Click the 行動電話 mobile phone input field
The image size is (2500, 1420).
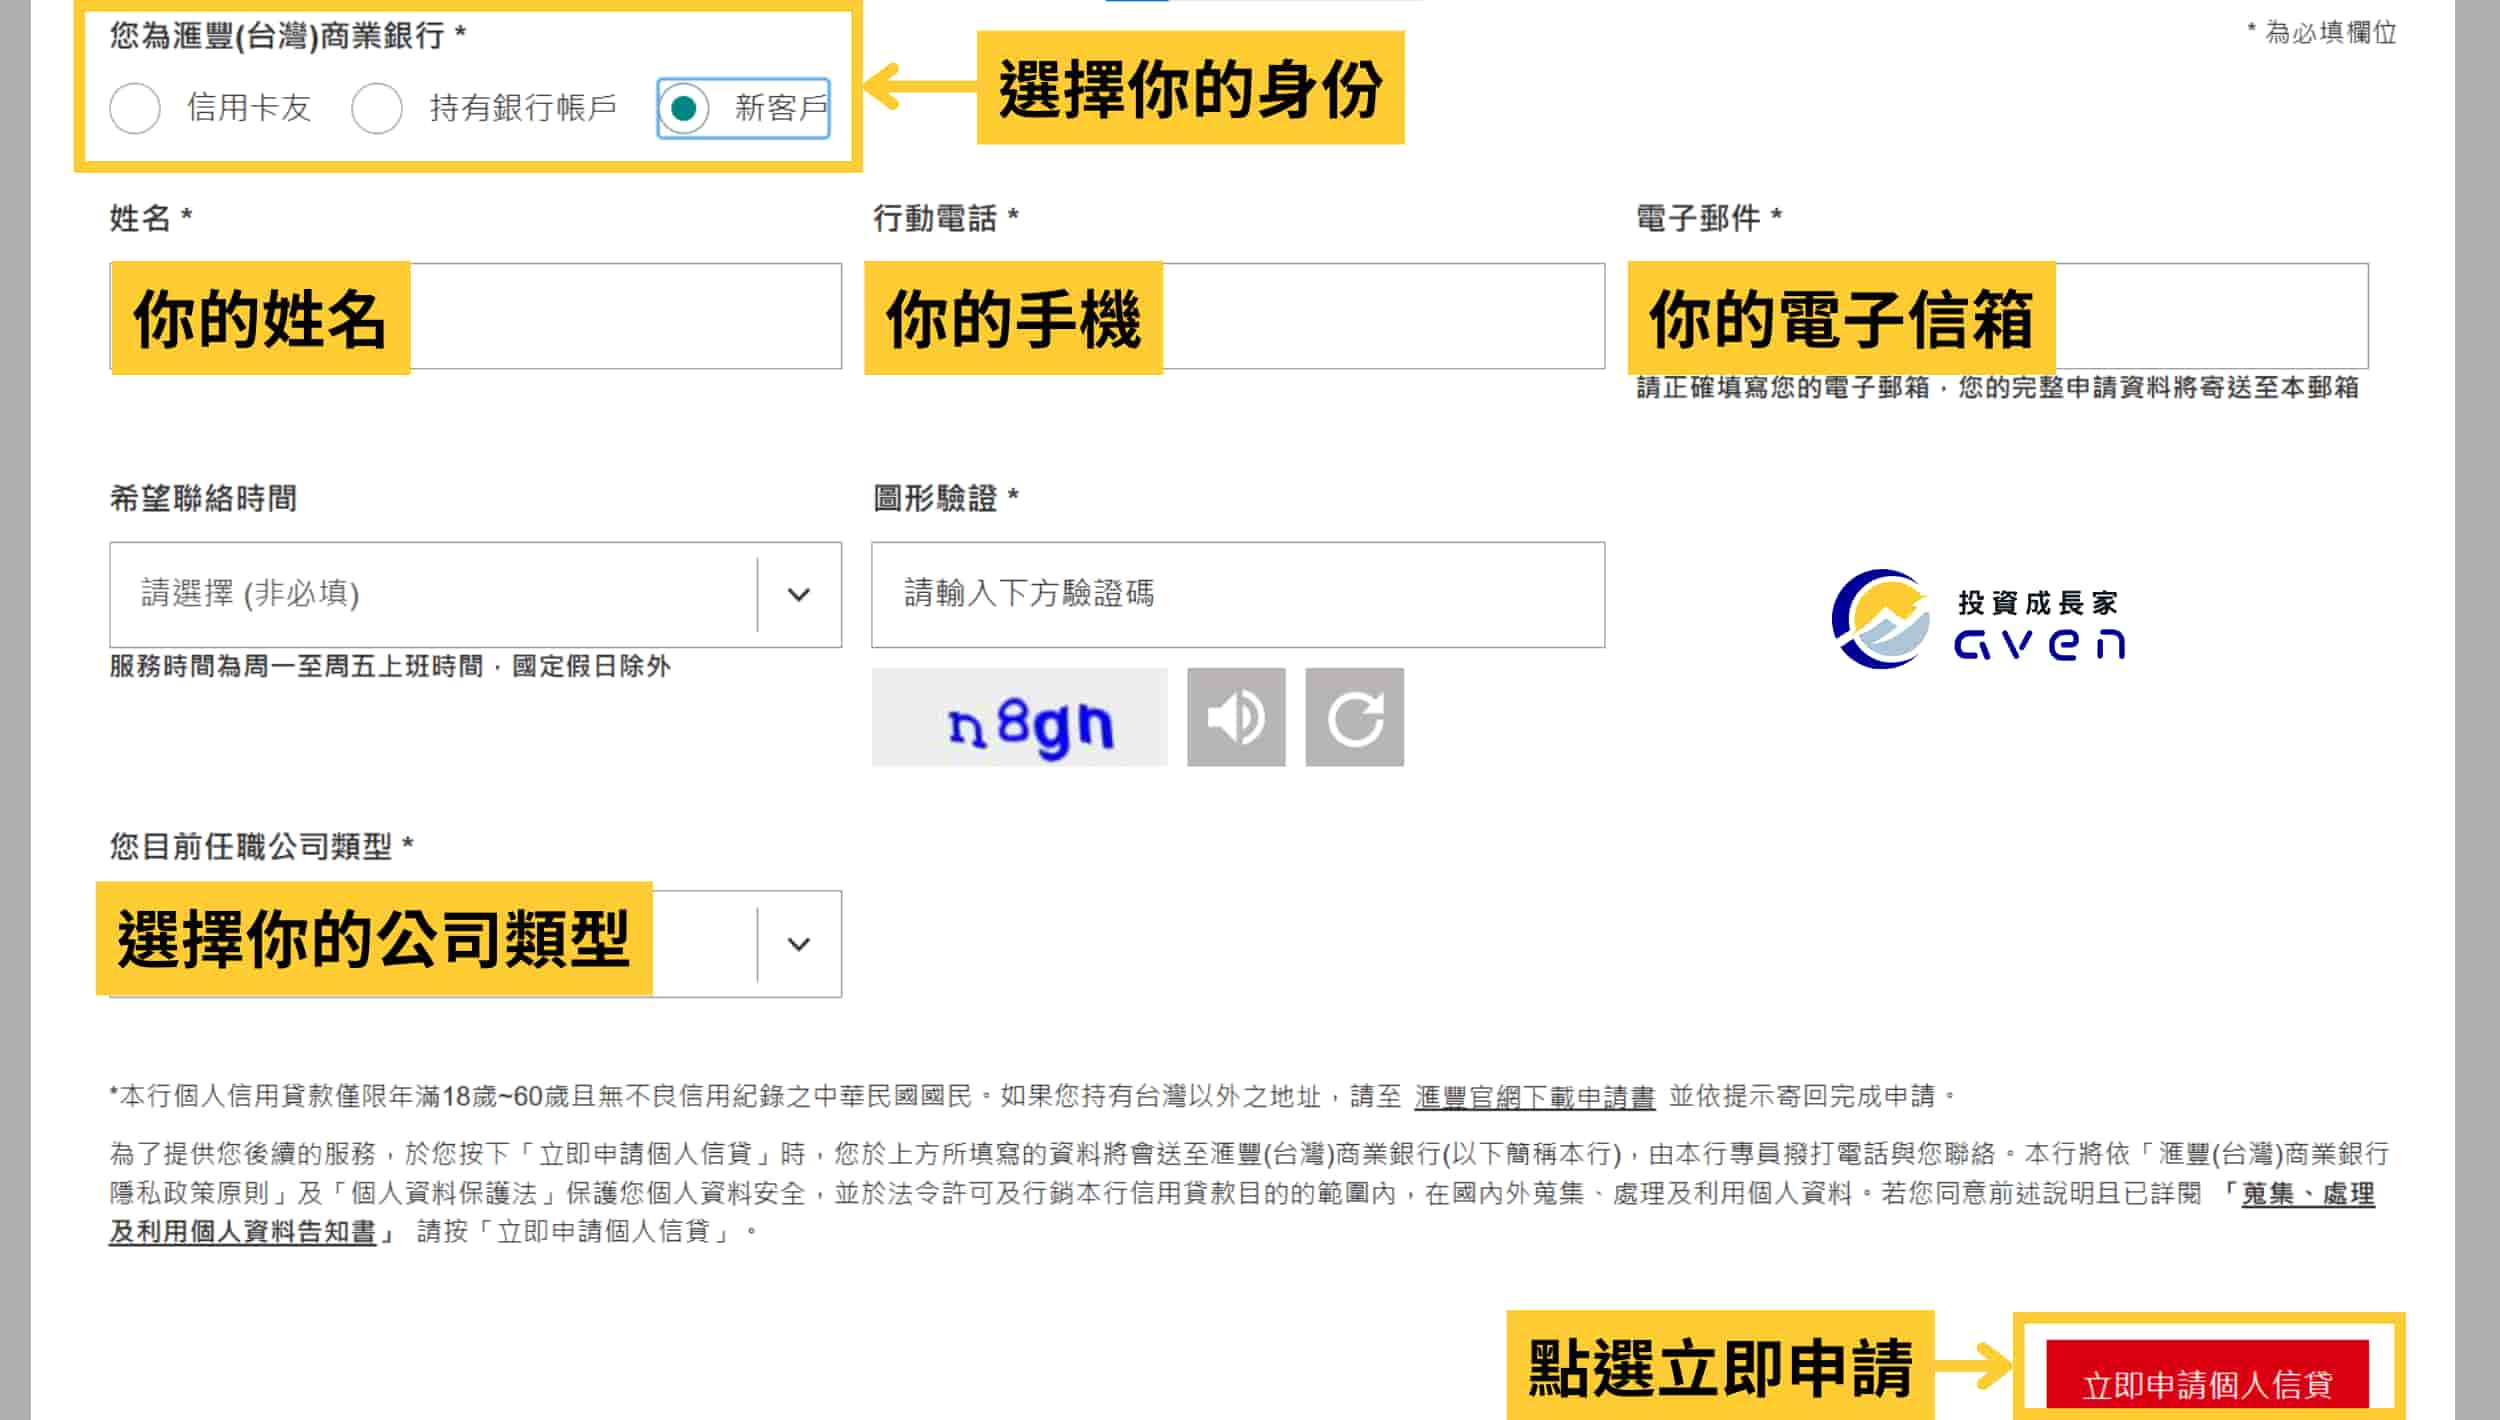click(x=1238, y=316)
